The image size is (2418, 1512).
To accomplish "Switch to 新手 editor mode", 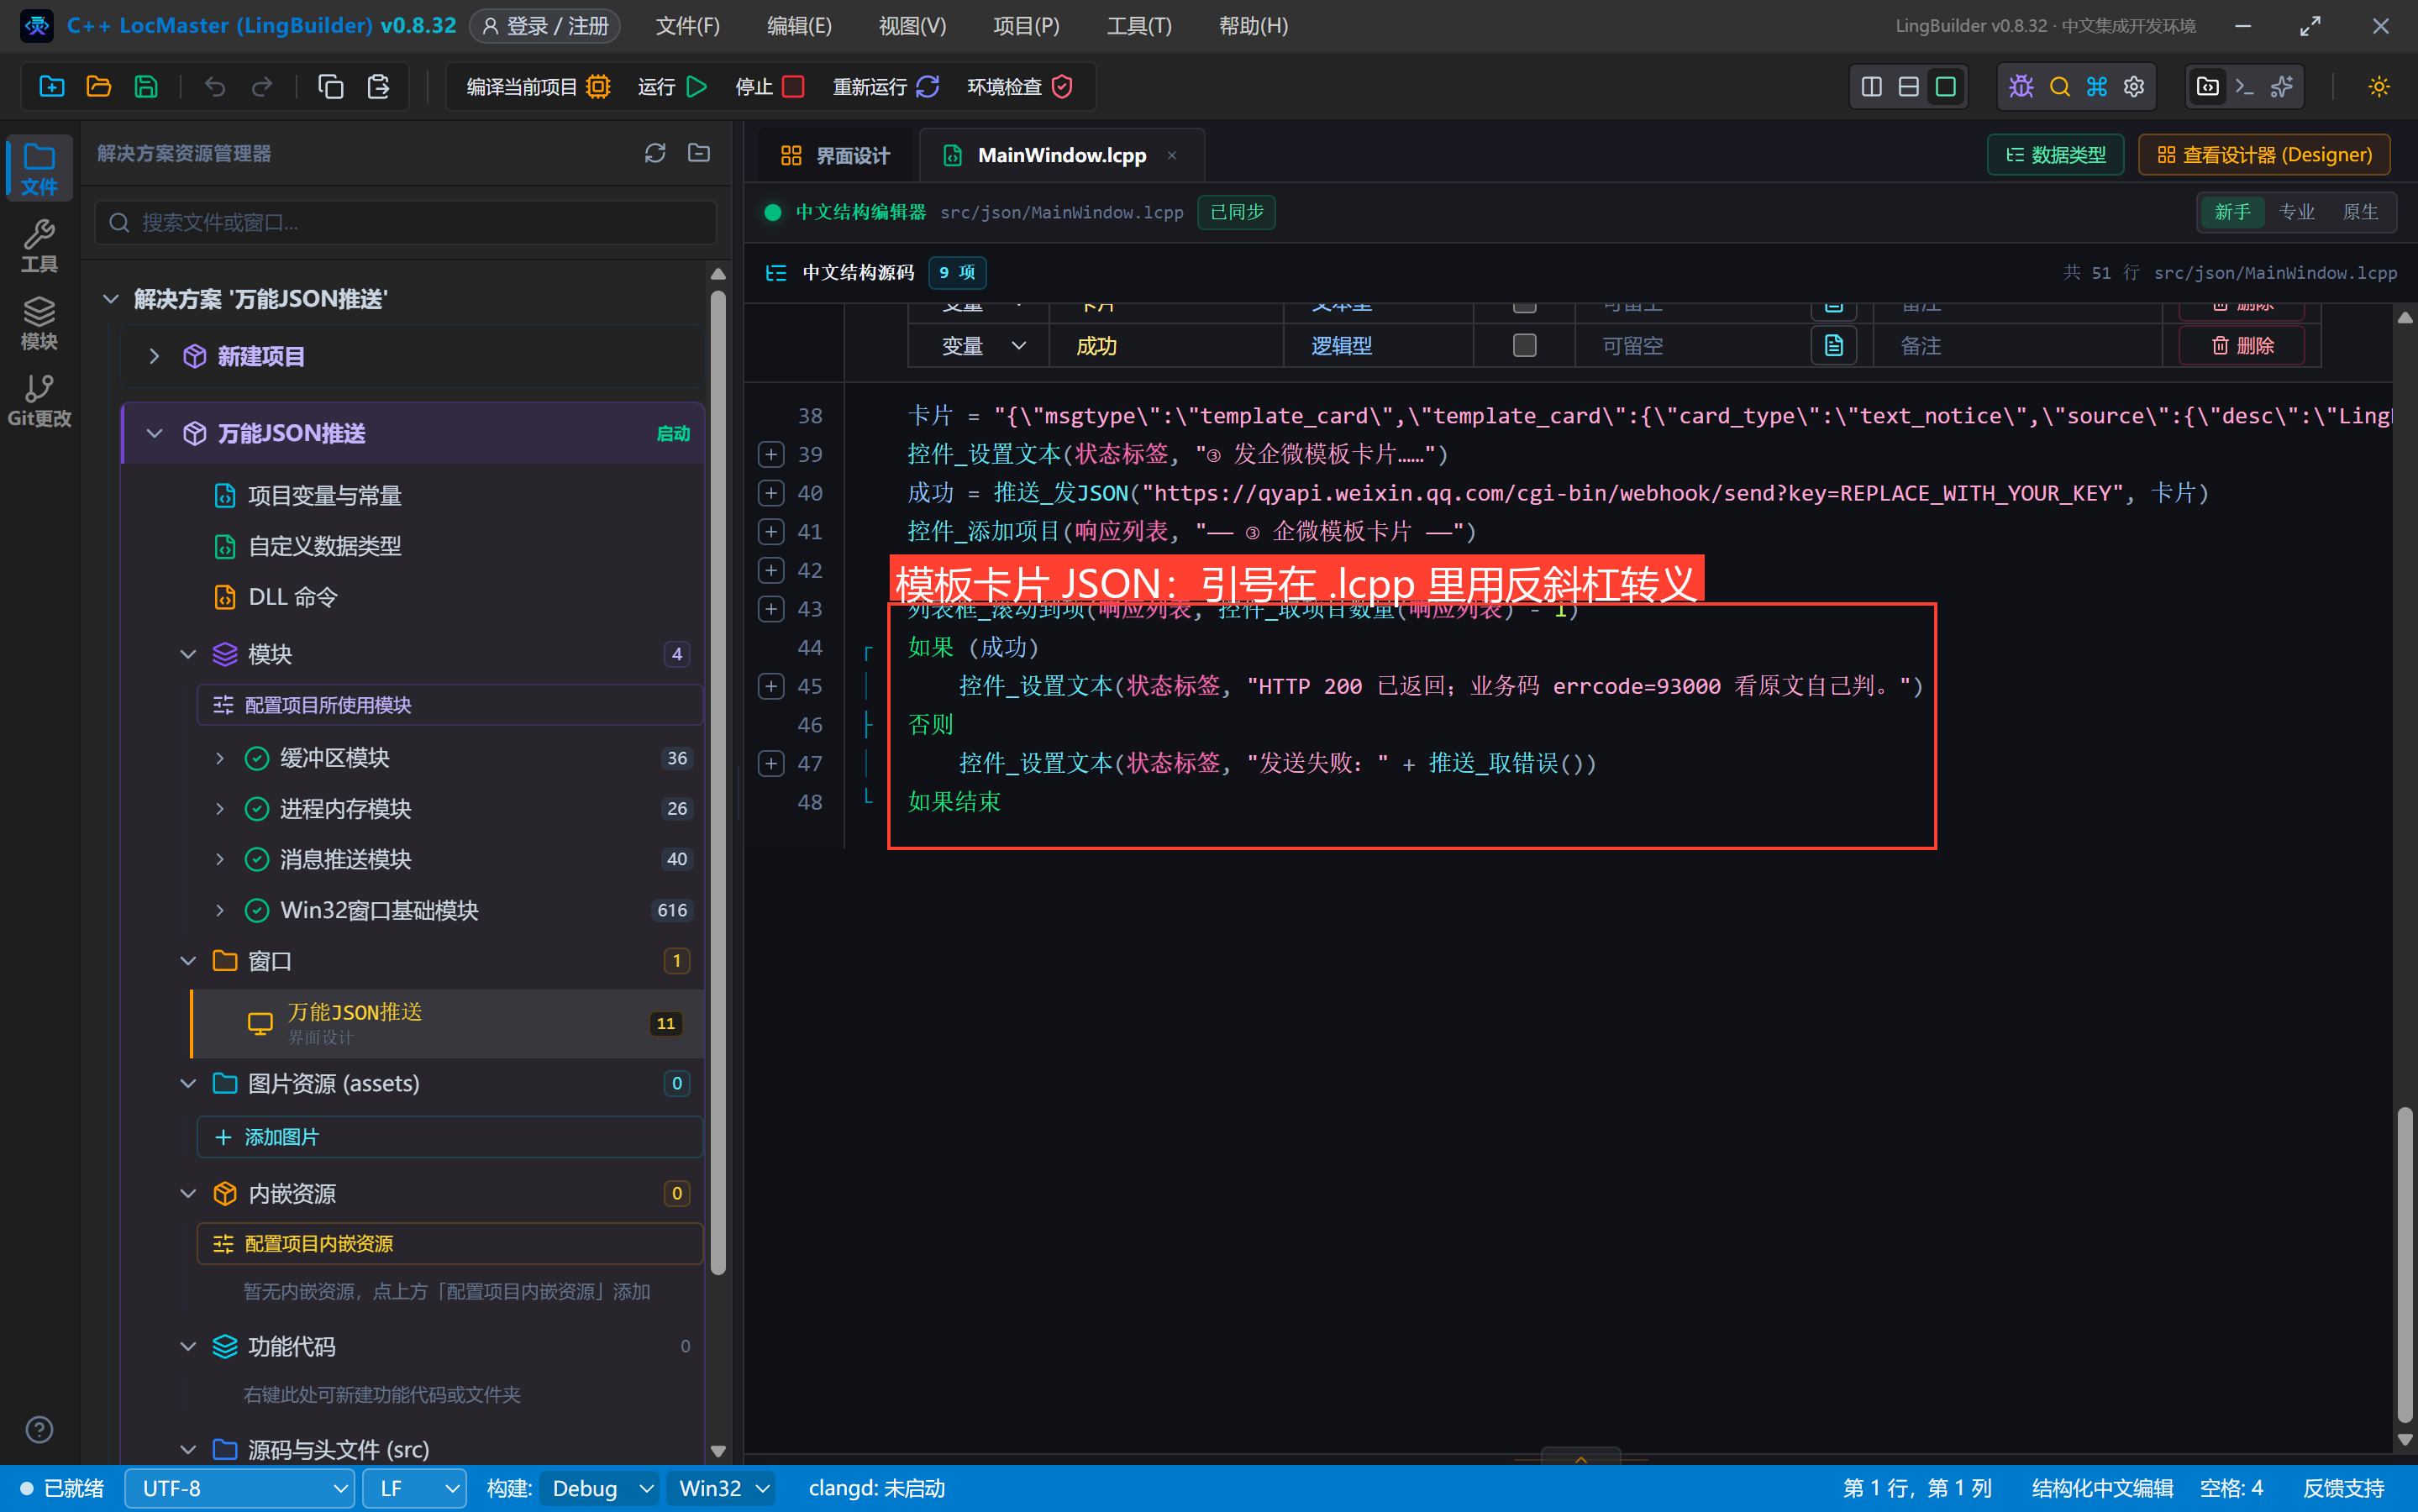I will tap(2232, 212).
